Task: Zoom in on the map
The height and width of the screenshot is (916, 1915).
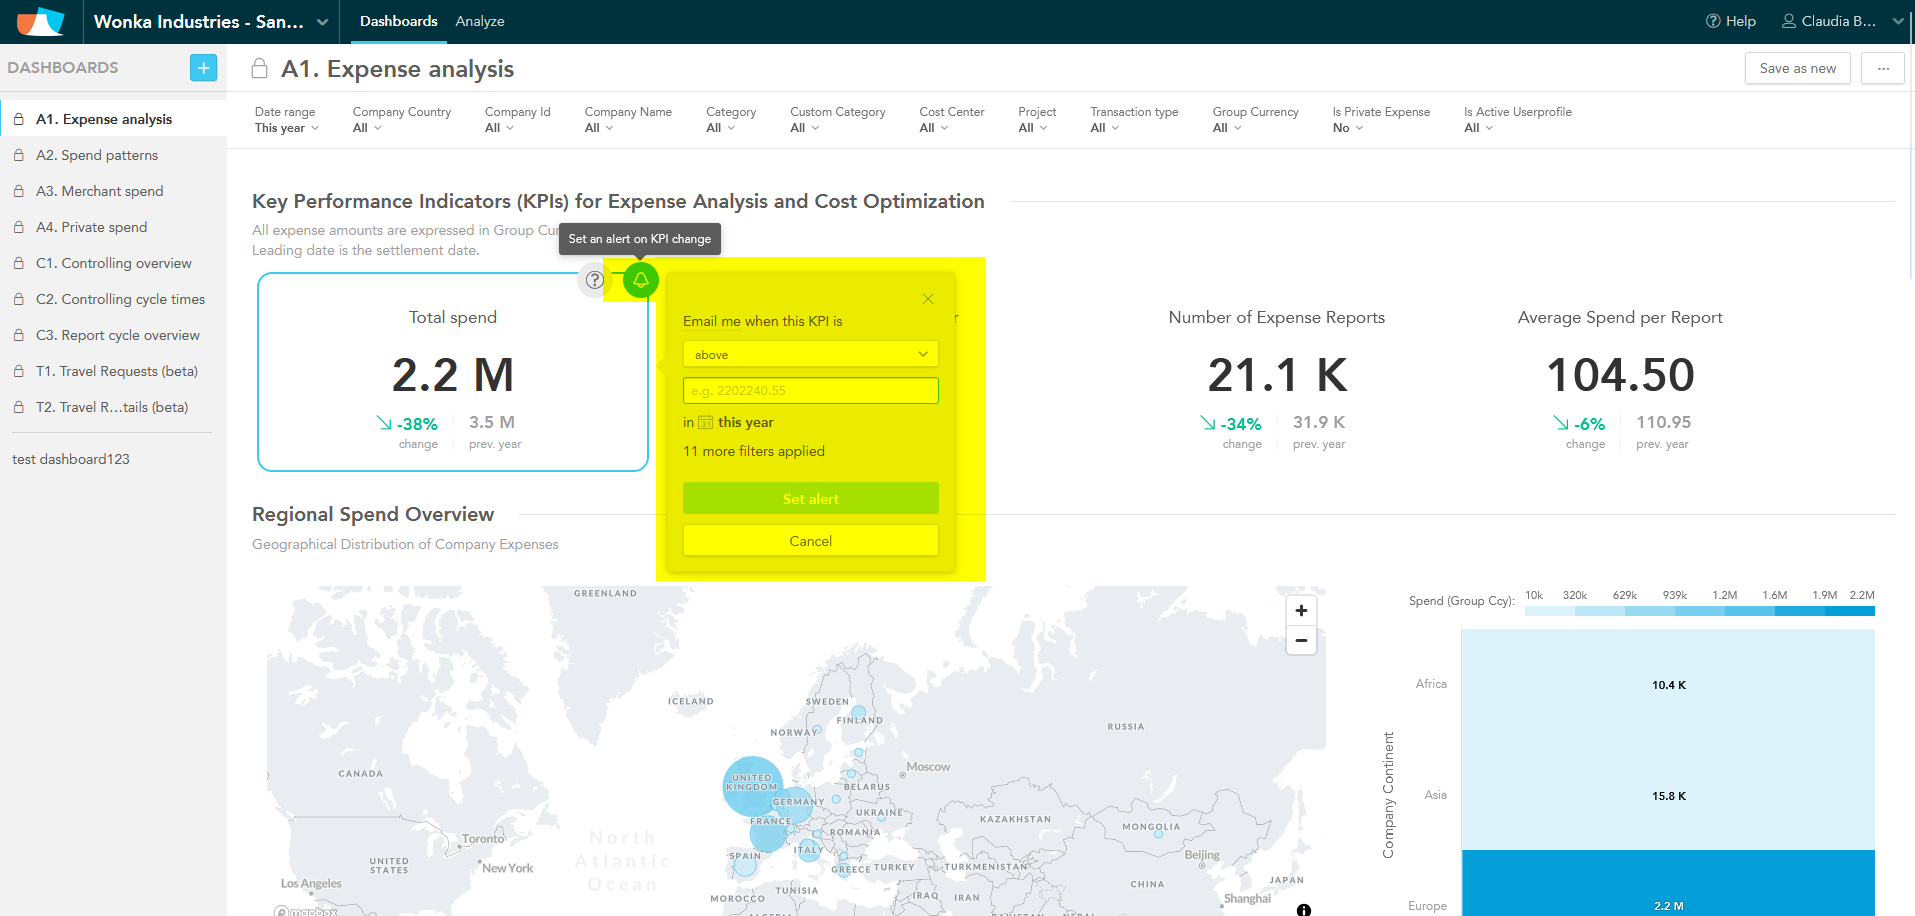Action: point(1301,611)
